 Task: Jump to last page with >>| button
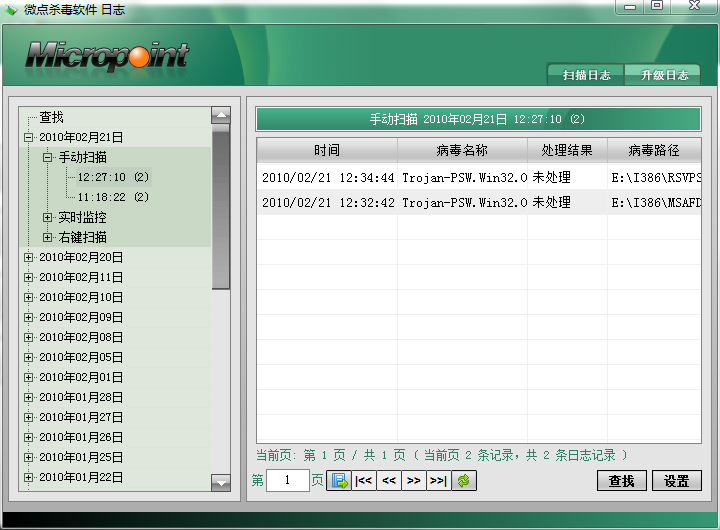tap(438, 481)
